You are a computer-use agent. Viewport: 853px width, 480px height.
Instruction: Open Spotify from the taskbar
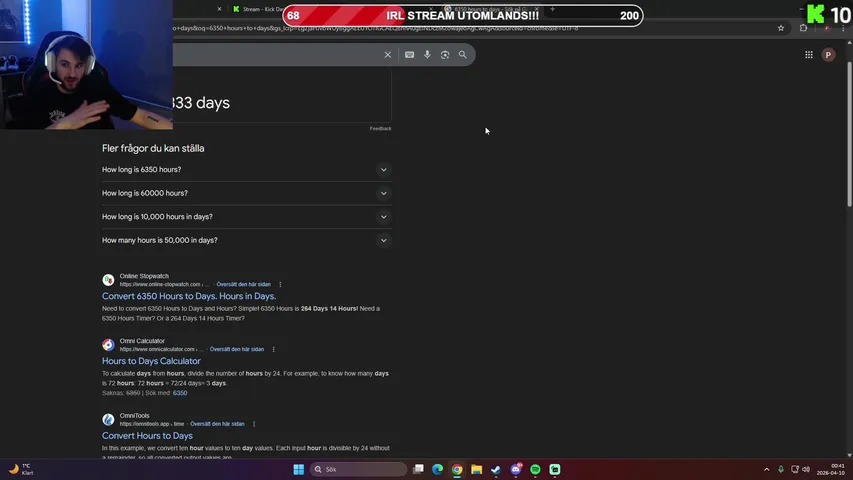click(x=535, y=469)
